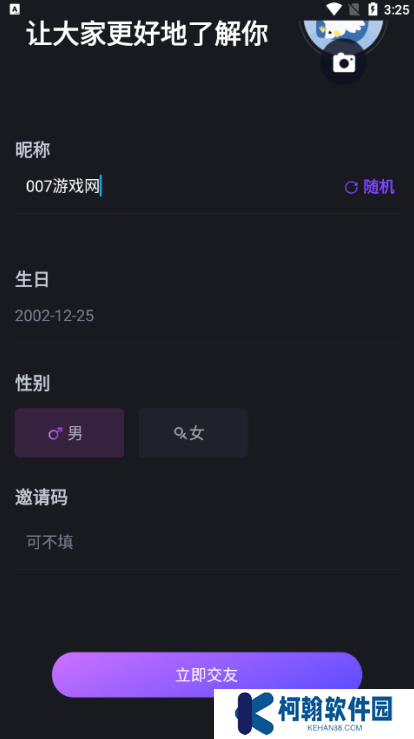Check the Wi-Fi icon in status bar
The width and height of the screenshot is (414, 739).
point(334,9)
